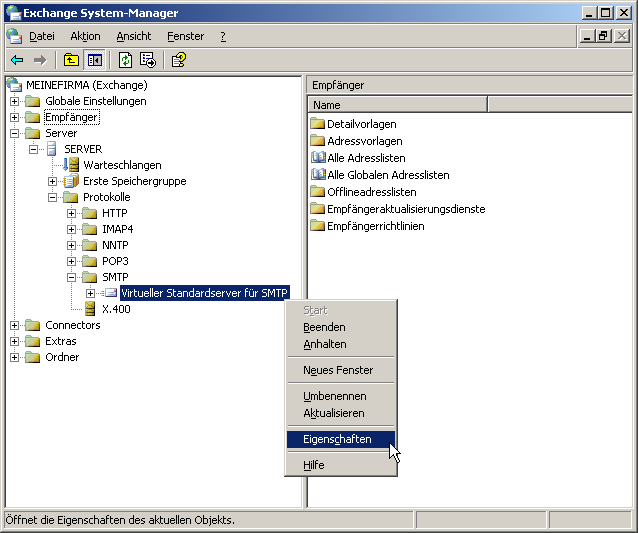Collapse the SMTP protocol node

[x=71, y=277]
